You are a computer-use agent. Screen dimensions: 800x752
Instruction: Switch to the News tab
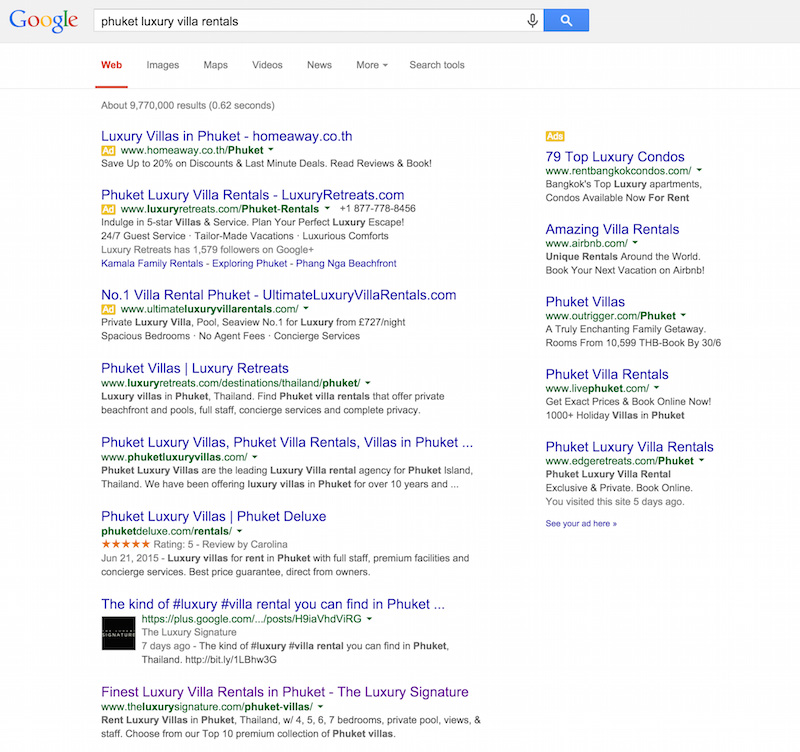tap(319, 65)
